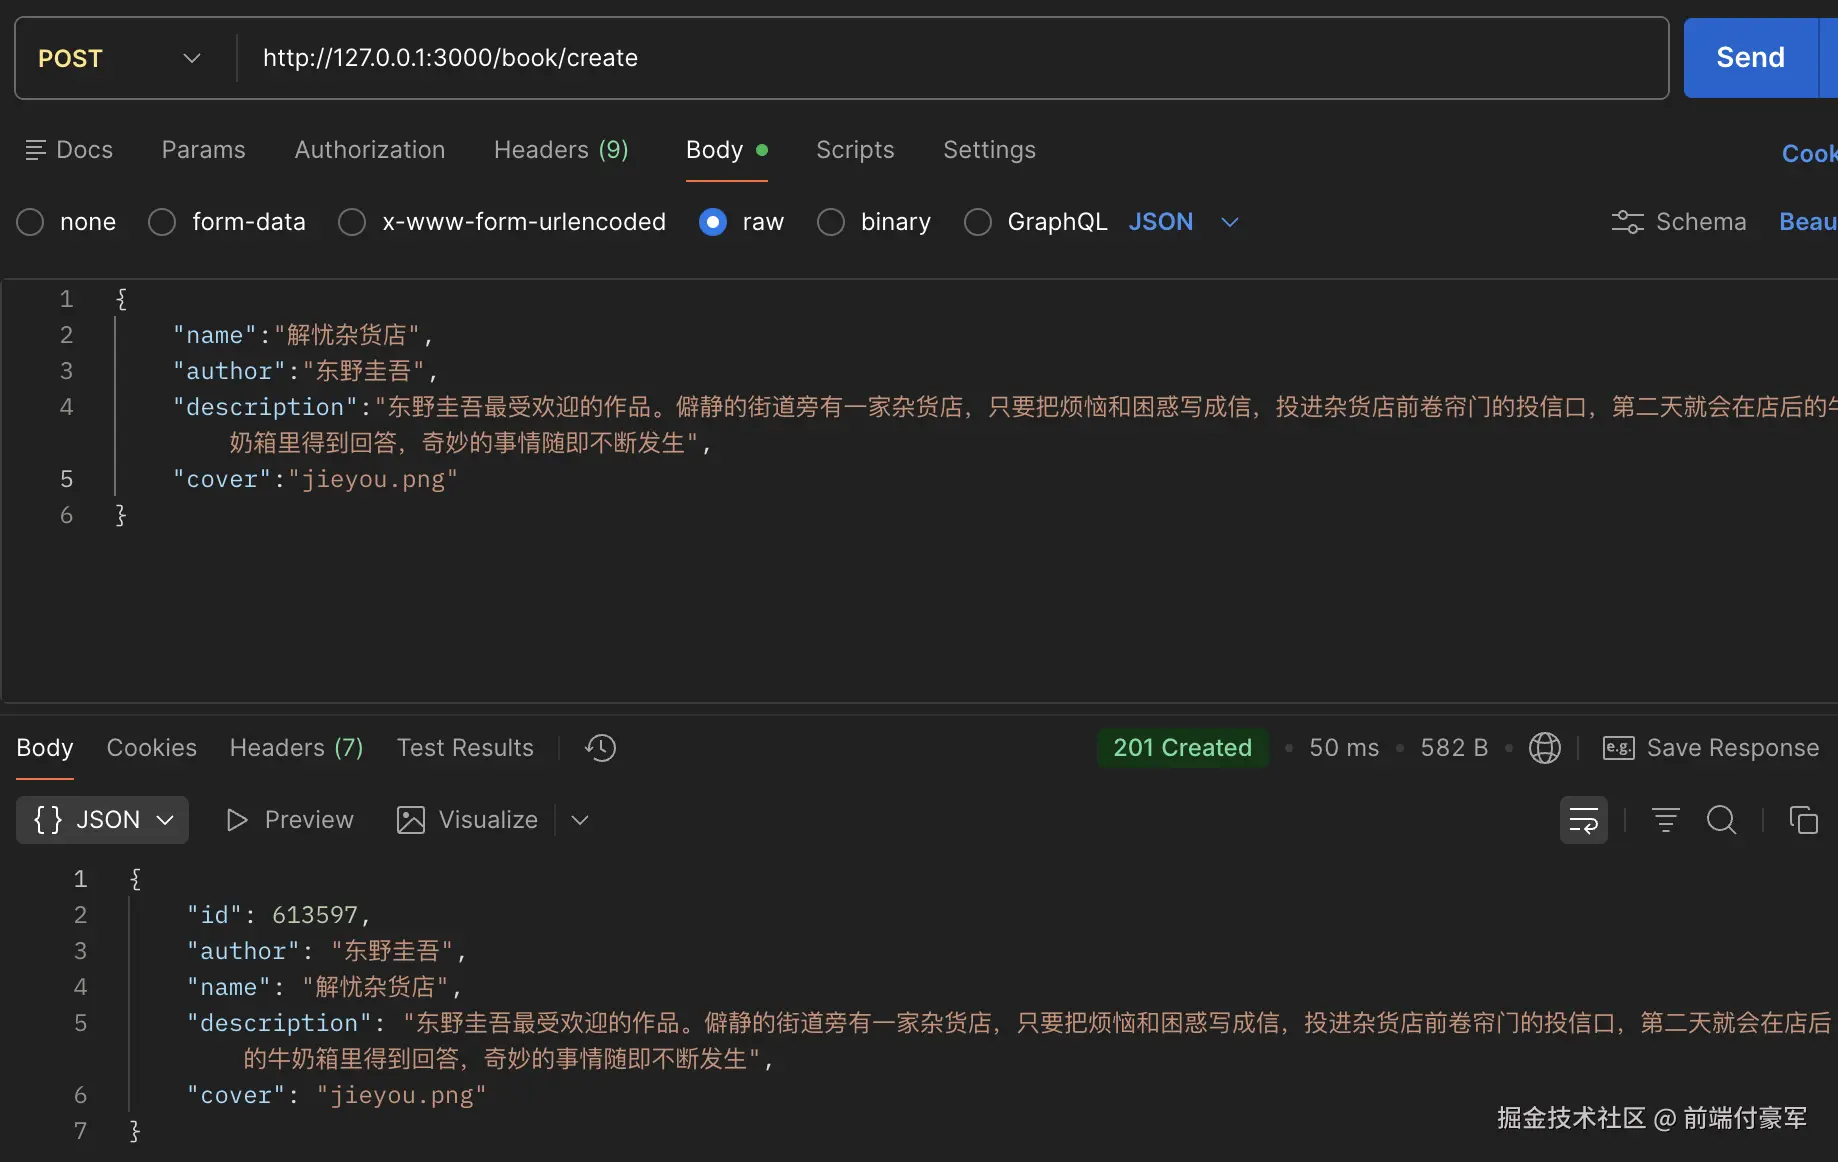Viewport: 1838px width, 1162px height.
Task: Open the Authorization tab
Action: point(370,150)
